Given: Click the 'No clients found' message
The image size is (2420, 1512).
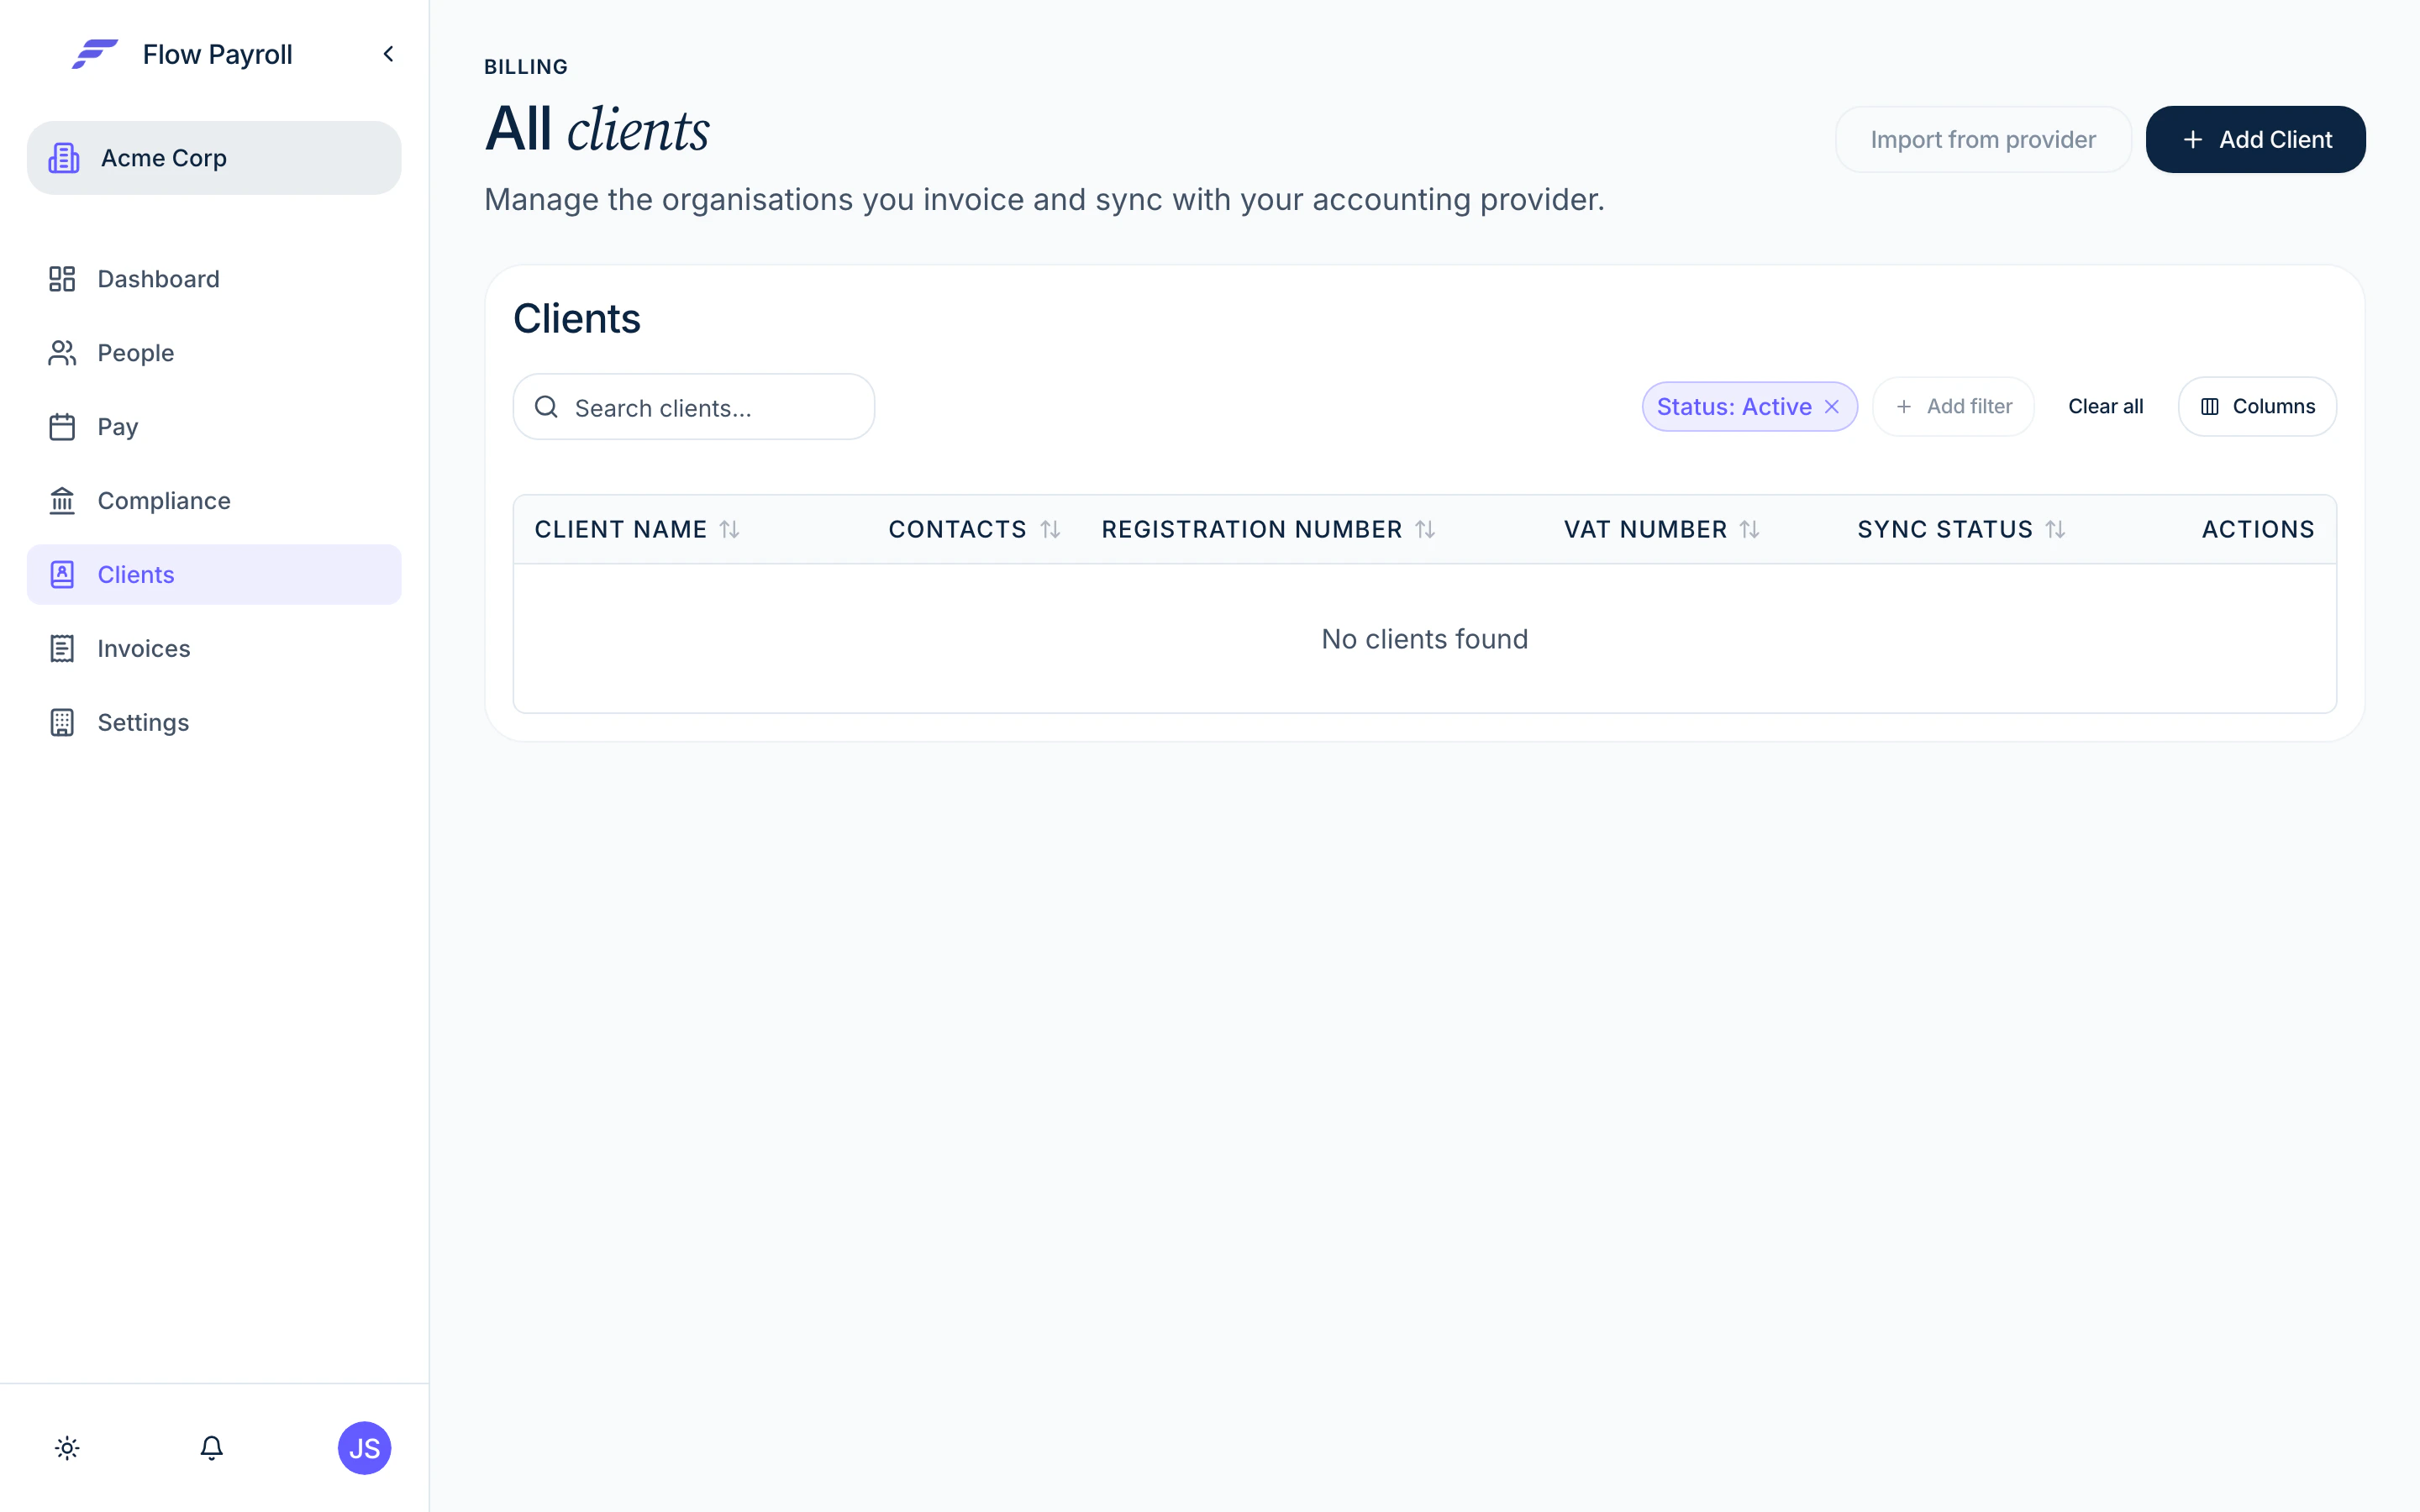Looking at the screenshot, I should [1424, 639].
